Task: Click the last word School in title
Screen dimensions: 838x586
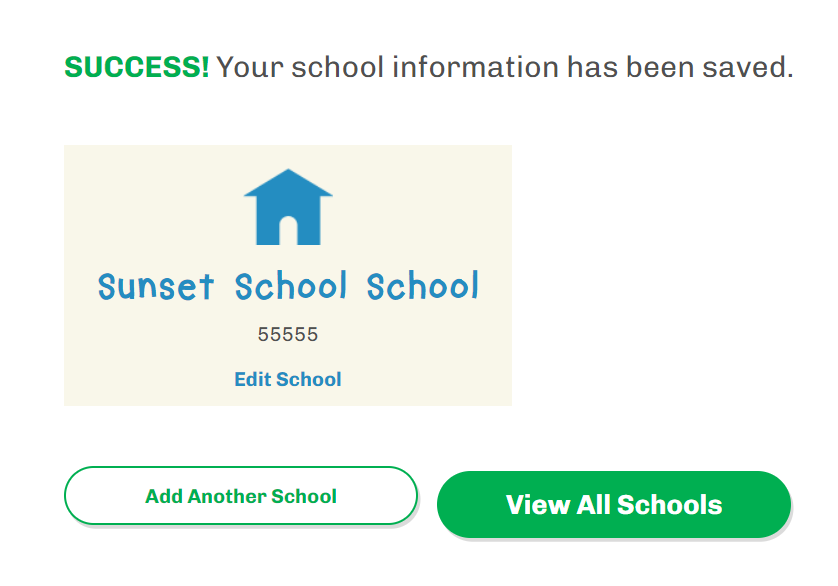Action: click(x=422, y=287)
